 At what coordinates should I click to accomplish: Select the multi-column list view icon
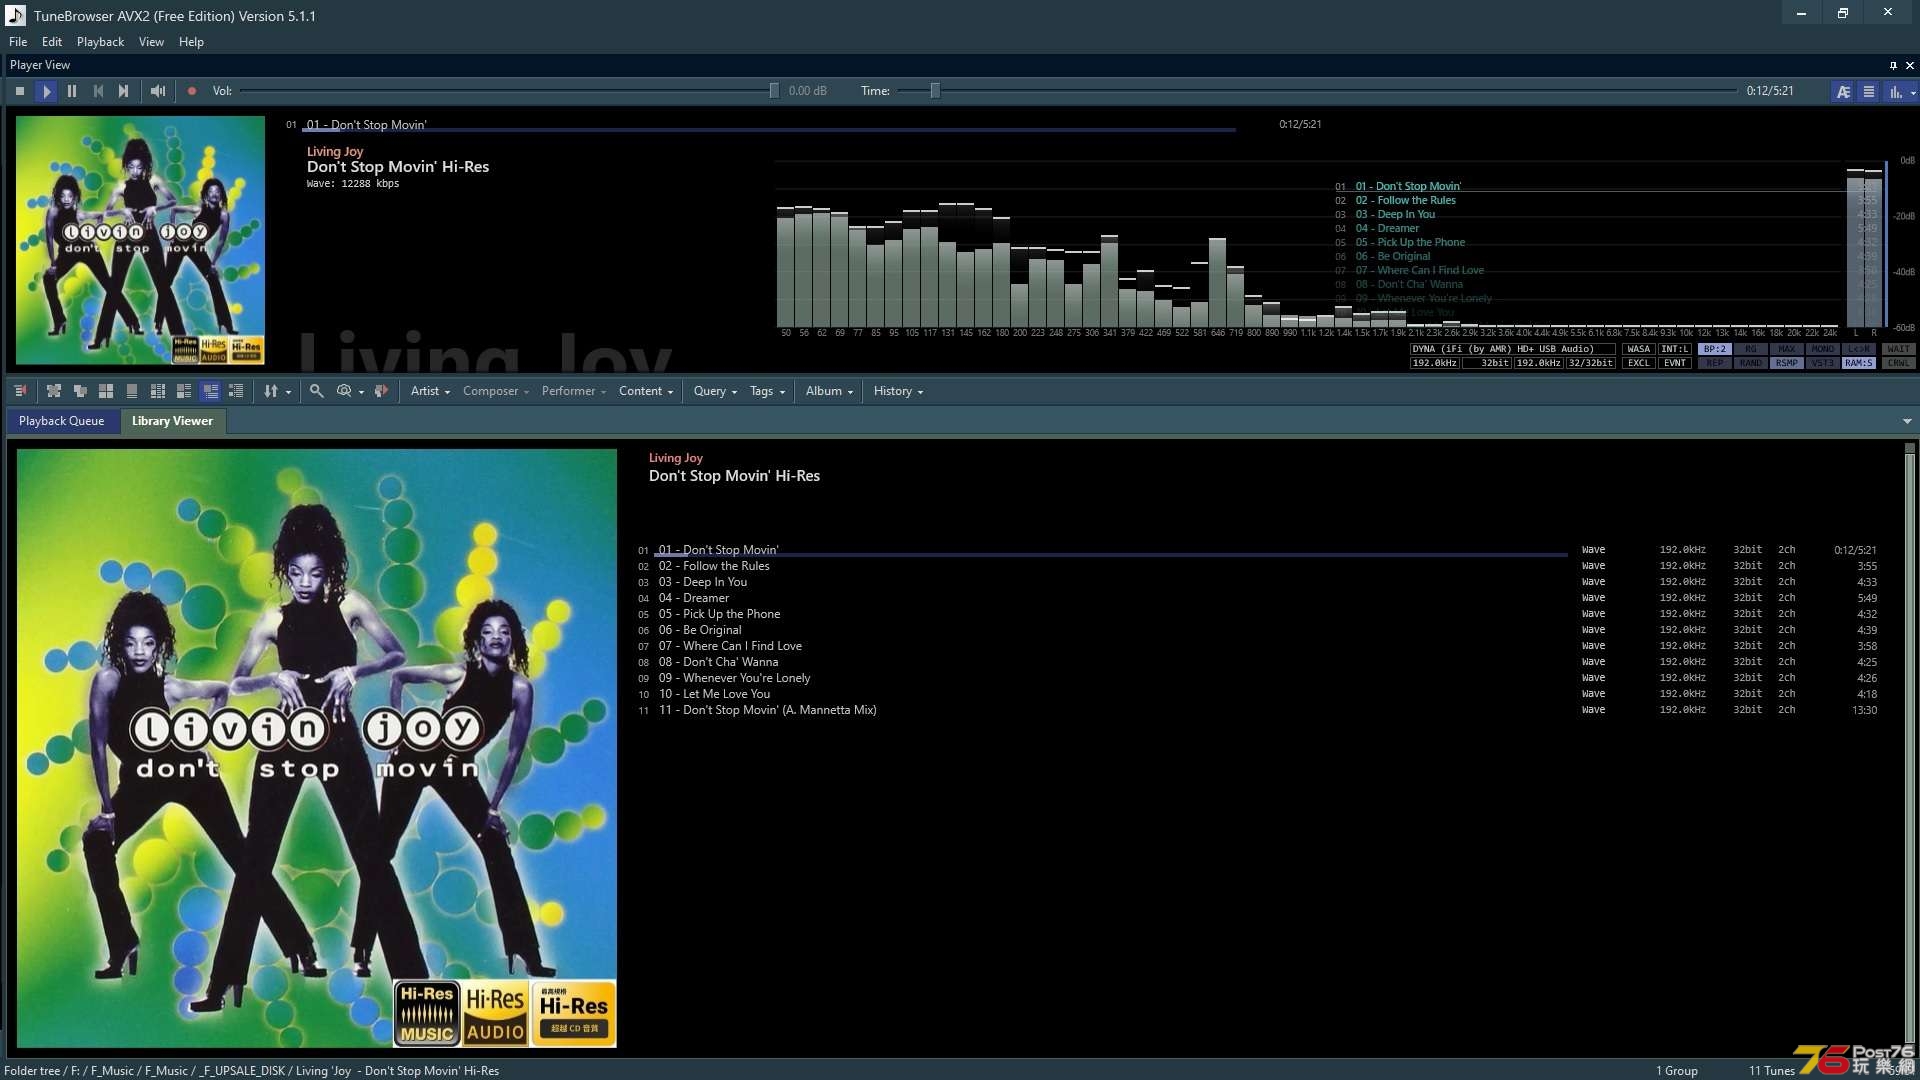(158, 391)
